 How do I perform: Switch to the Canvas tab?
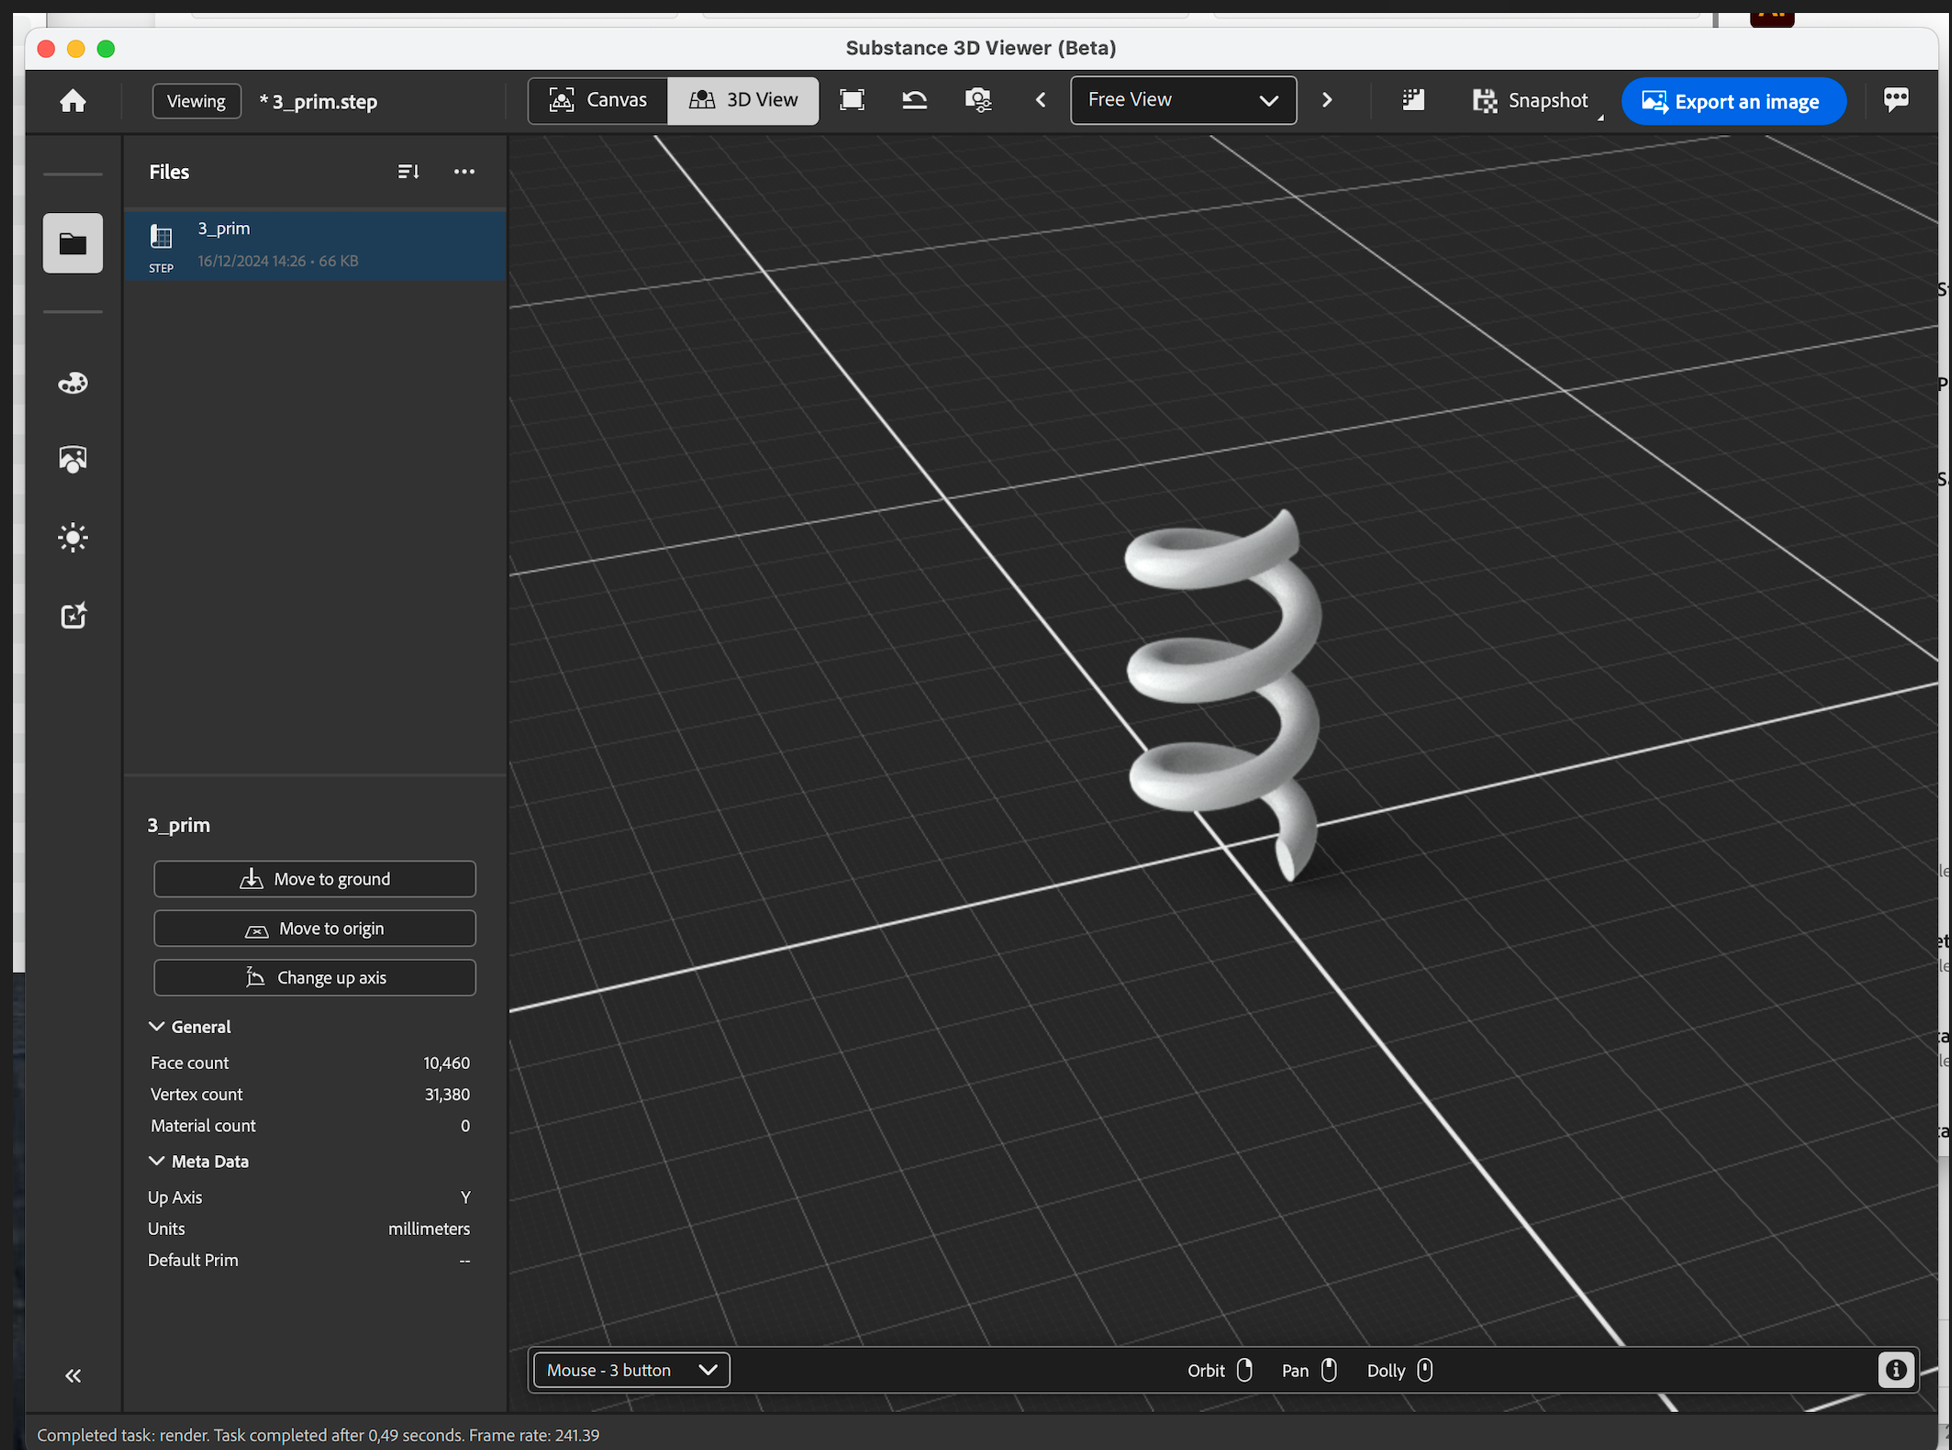[x=598, y=100]
